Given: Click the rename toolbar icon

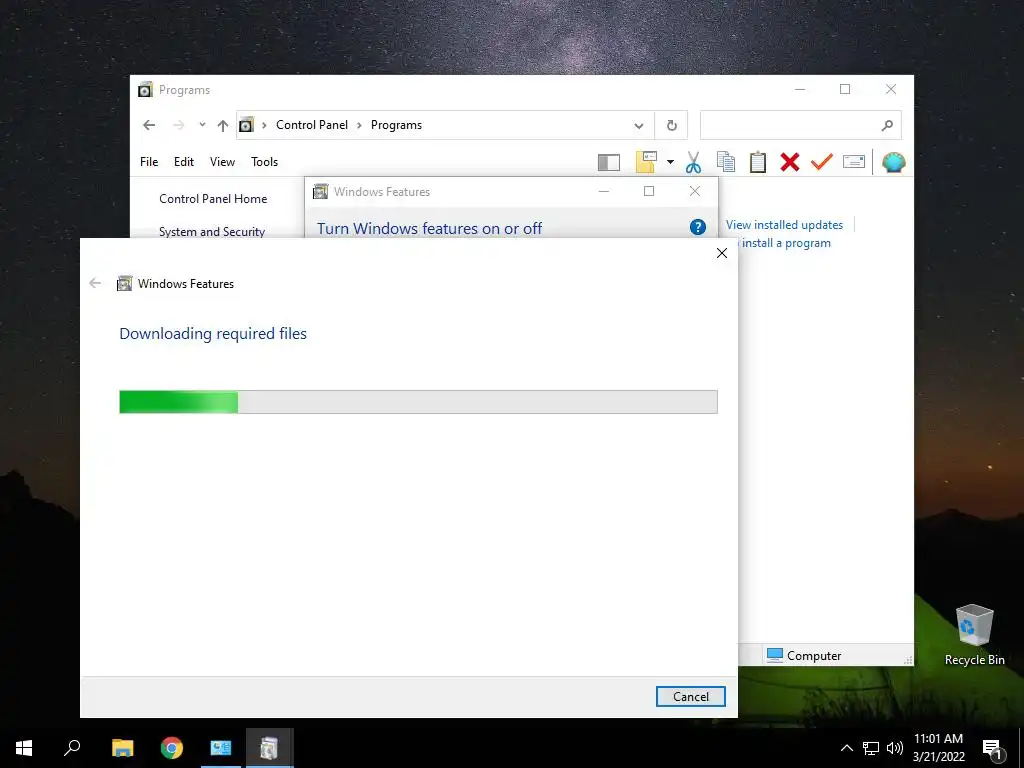Looking at the screenshot, I should [854, 161].
